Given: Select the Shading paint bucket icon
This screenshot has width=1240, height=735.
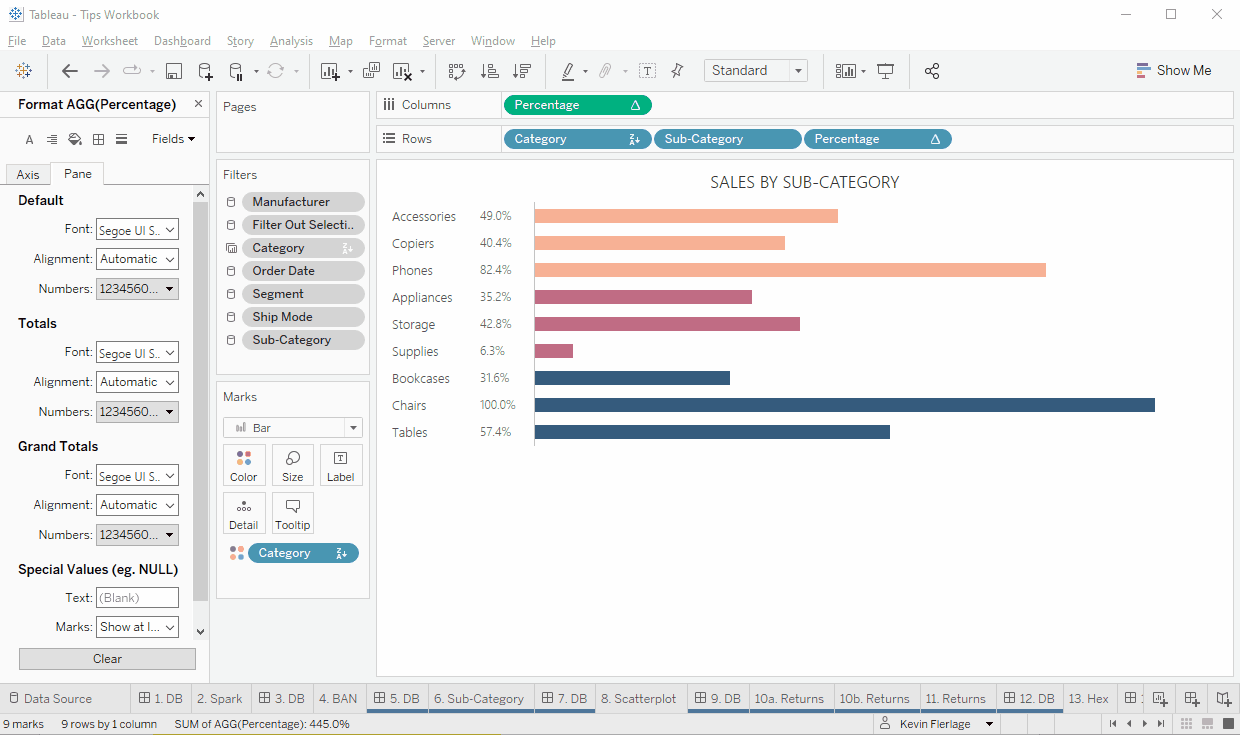Looking at the screenshot, I should [x=75, y=139].
